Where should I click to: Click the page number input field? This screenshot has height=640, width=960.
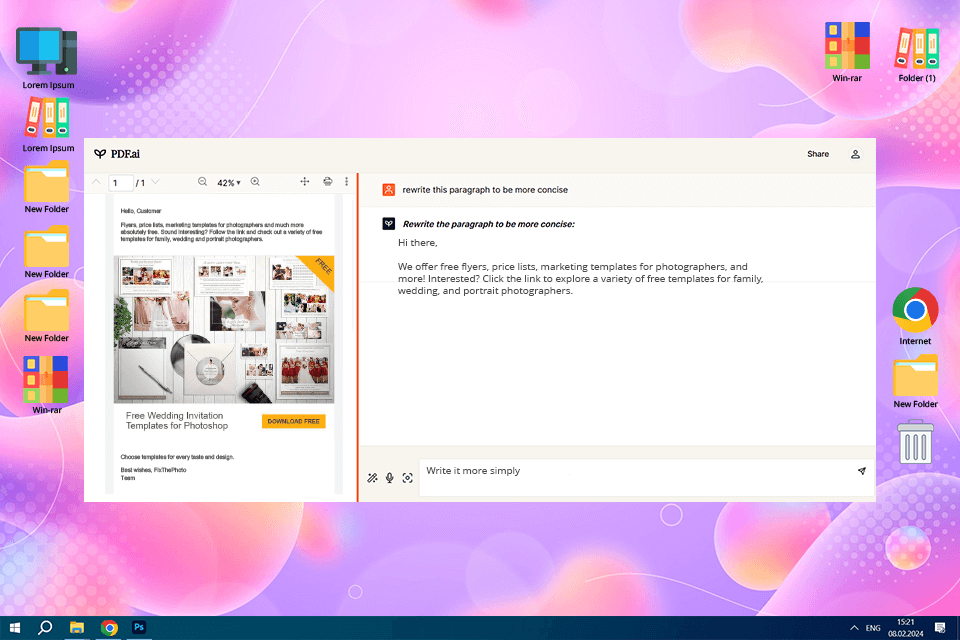121,183
